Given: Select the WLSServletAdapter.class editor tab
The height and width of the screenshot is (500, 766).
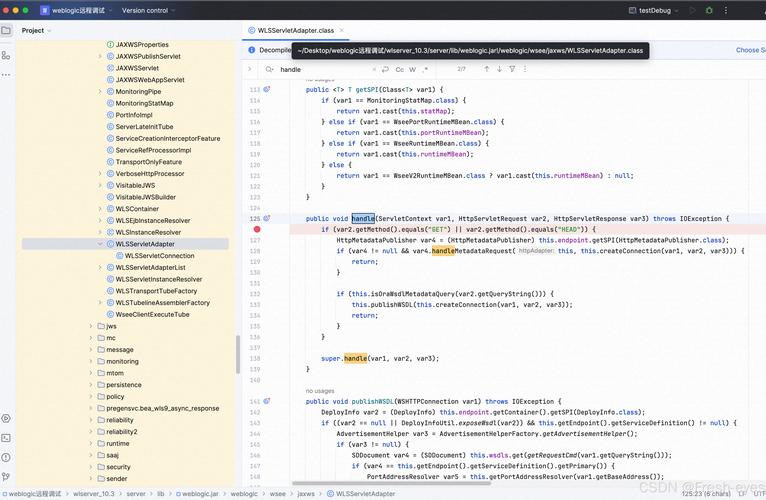Looking at the screenshot, I should pos(296,30).
